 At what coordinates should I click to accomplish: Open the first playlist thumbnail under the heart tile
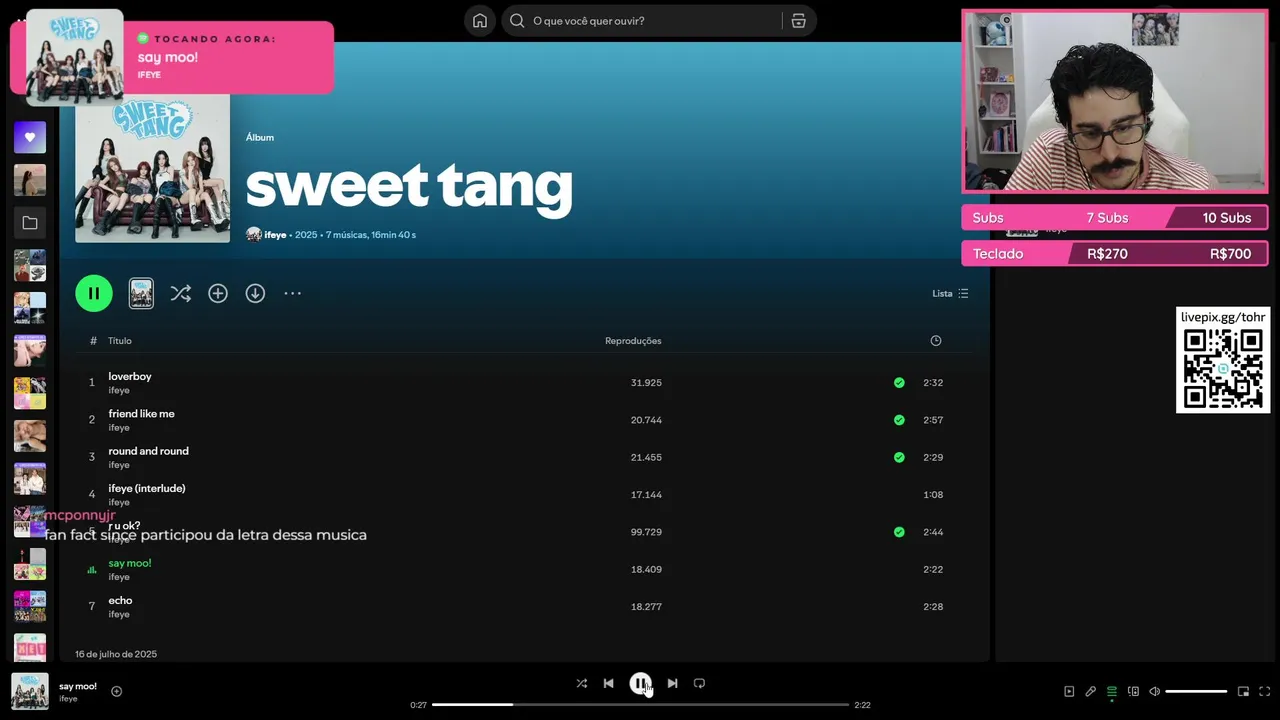click(x=30, y=180)
